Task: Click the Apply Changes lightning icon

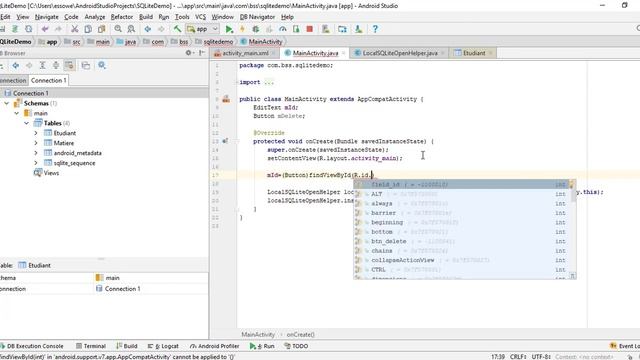Action: tap(242, 29)
